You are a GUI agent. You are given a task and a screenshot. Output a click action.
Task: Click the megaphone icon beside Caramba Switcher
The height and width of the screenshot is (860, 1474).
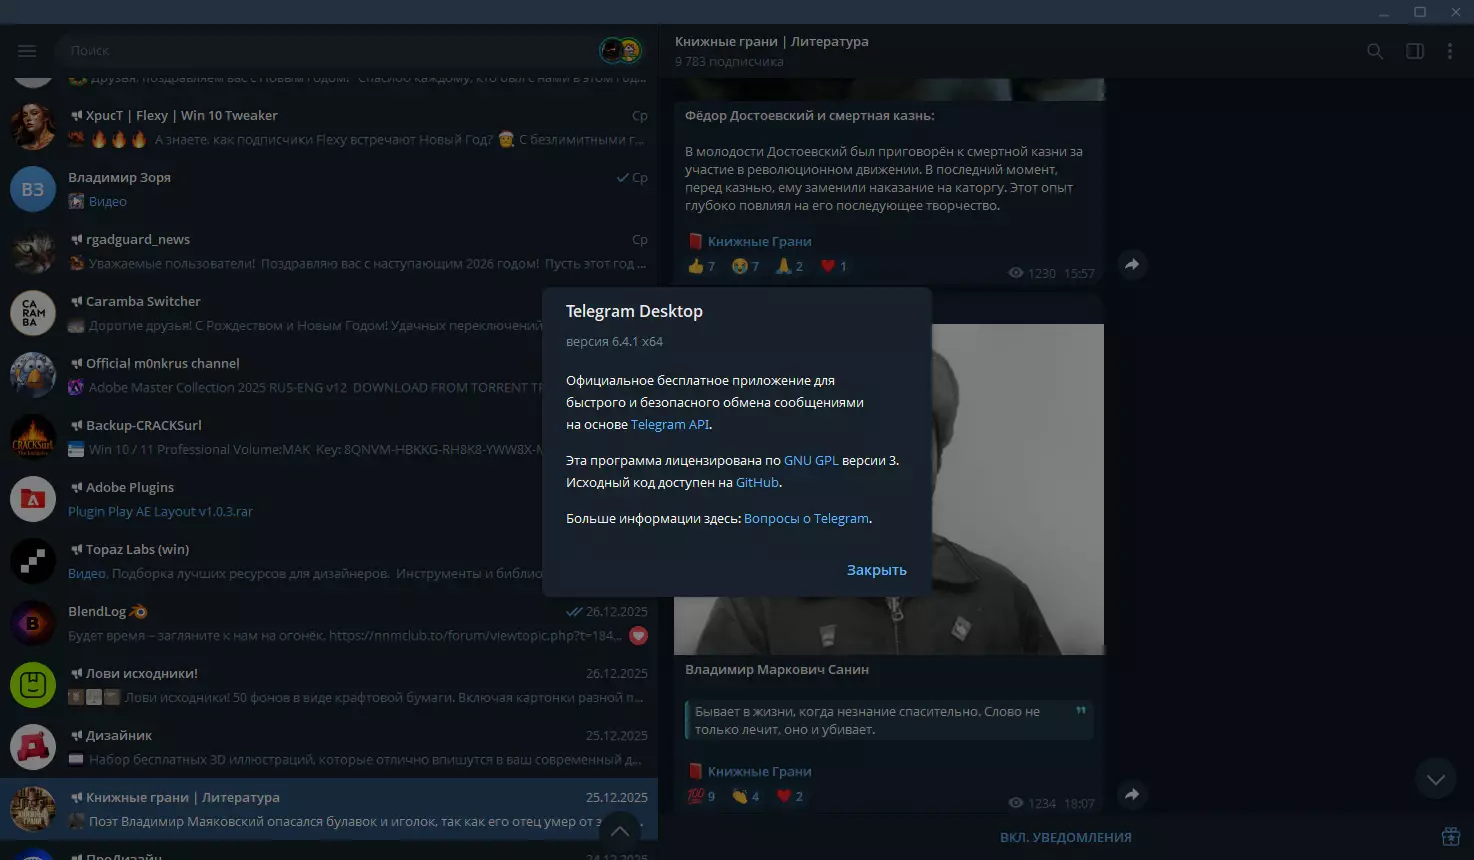[76, 301]
